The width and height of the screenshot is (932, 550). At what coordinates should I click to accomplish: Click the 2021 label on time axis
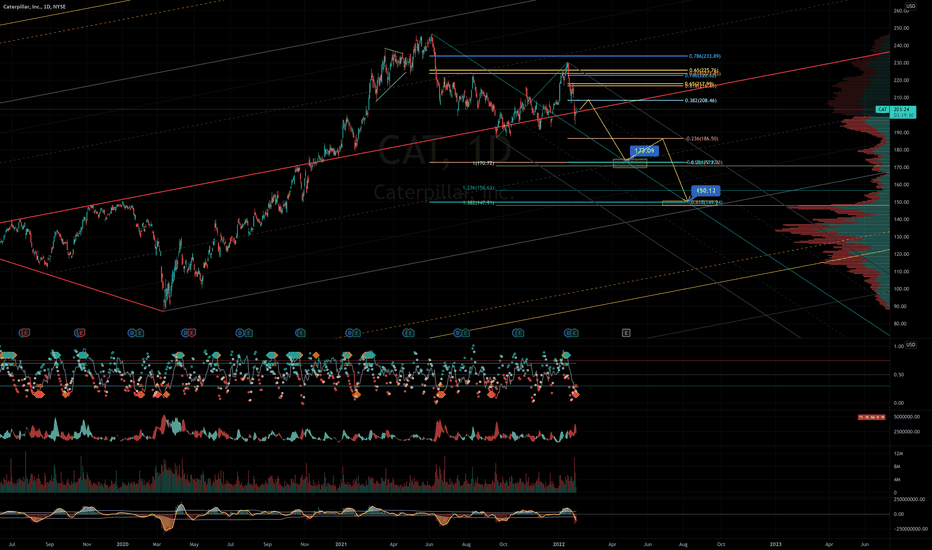pos(341,544)
